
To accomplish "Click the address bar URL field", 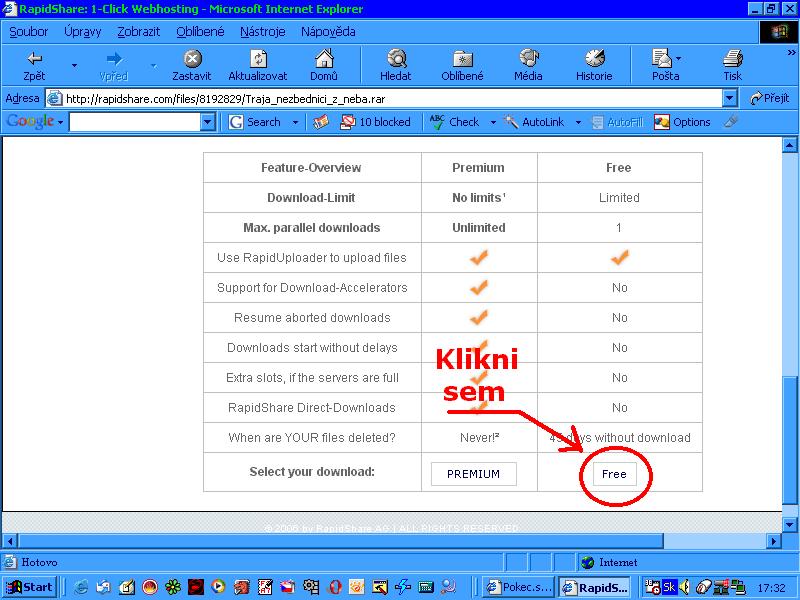I will pos(384,98).
